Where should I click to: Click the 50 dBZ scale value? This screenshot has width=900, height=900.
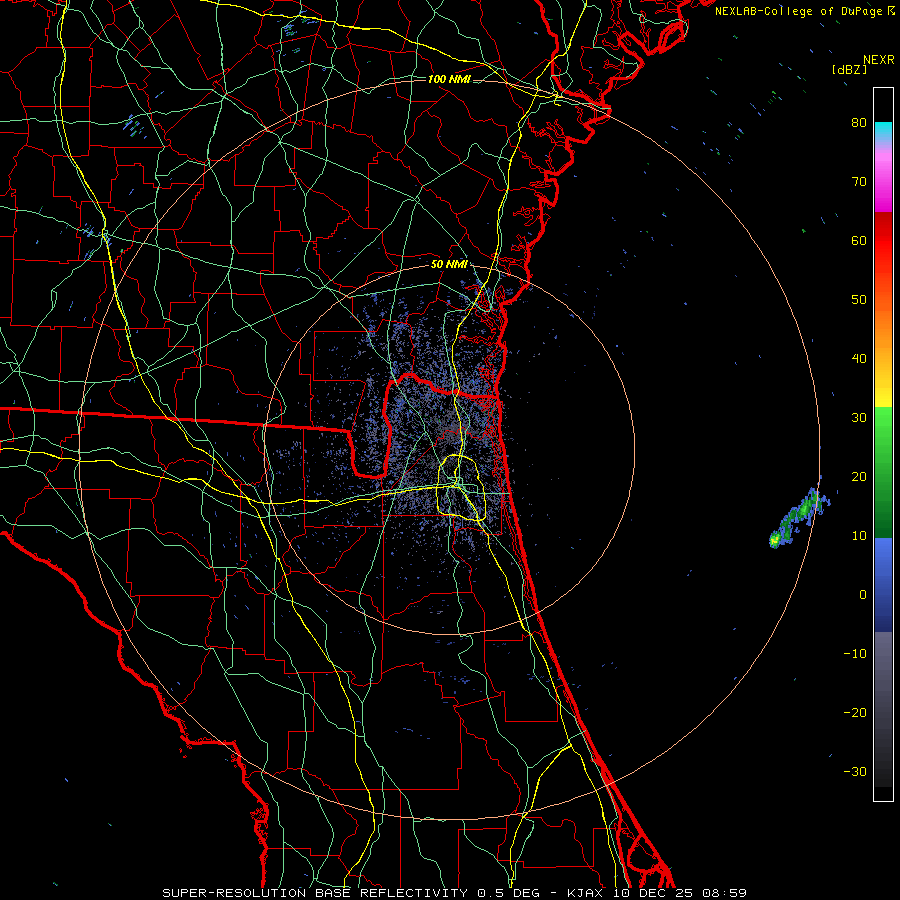click(x=859, y=300)
